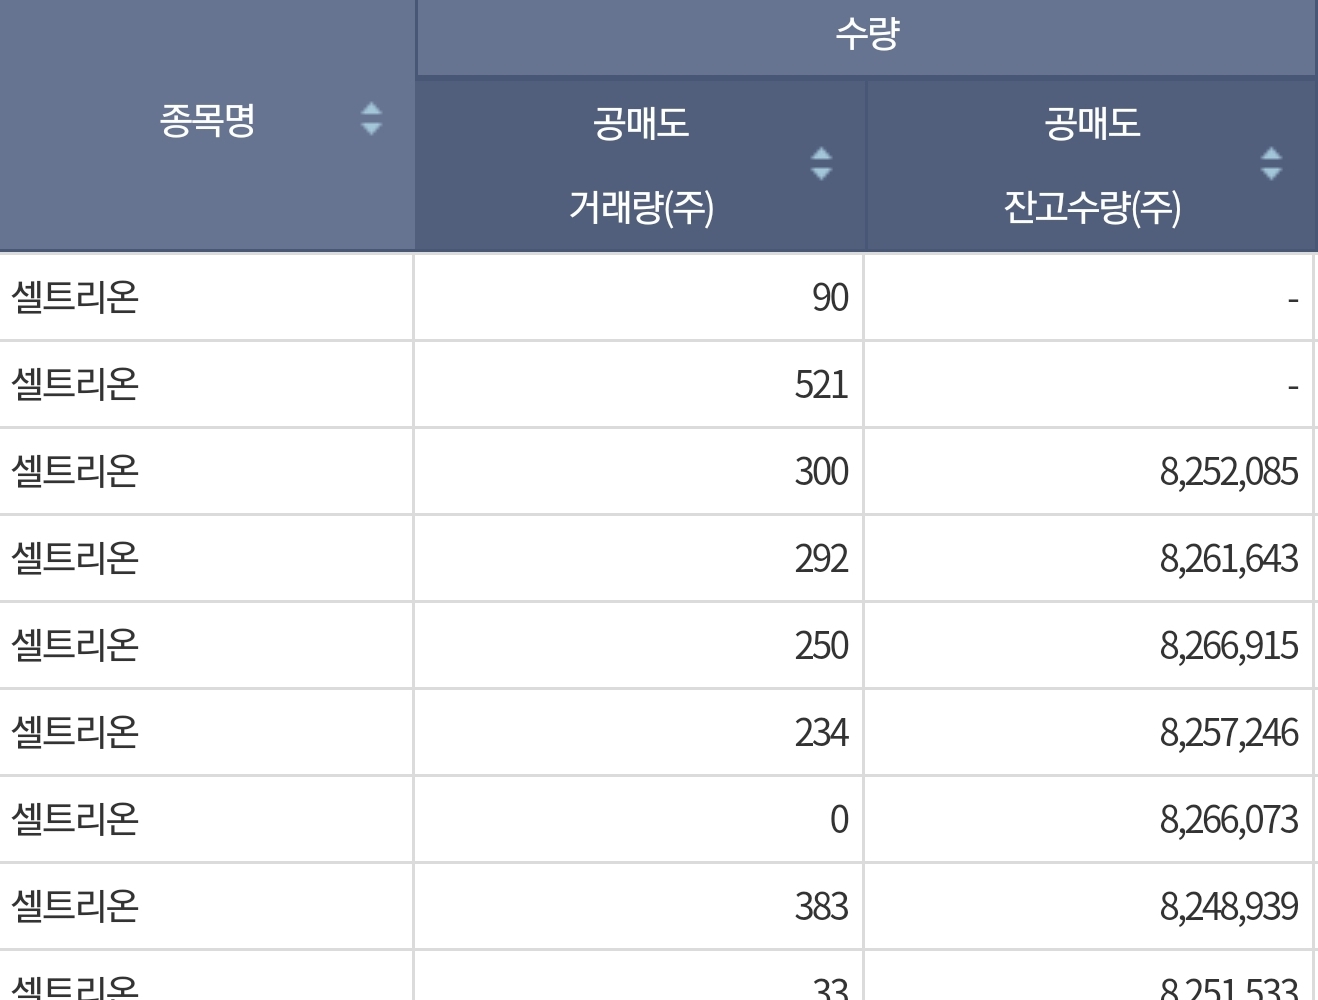Click the volume cell showing 292

click(x=639, y=559)
